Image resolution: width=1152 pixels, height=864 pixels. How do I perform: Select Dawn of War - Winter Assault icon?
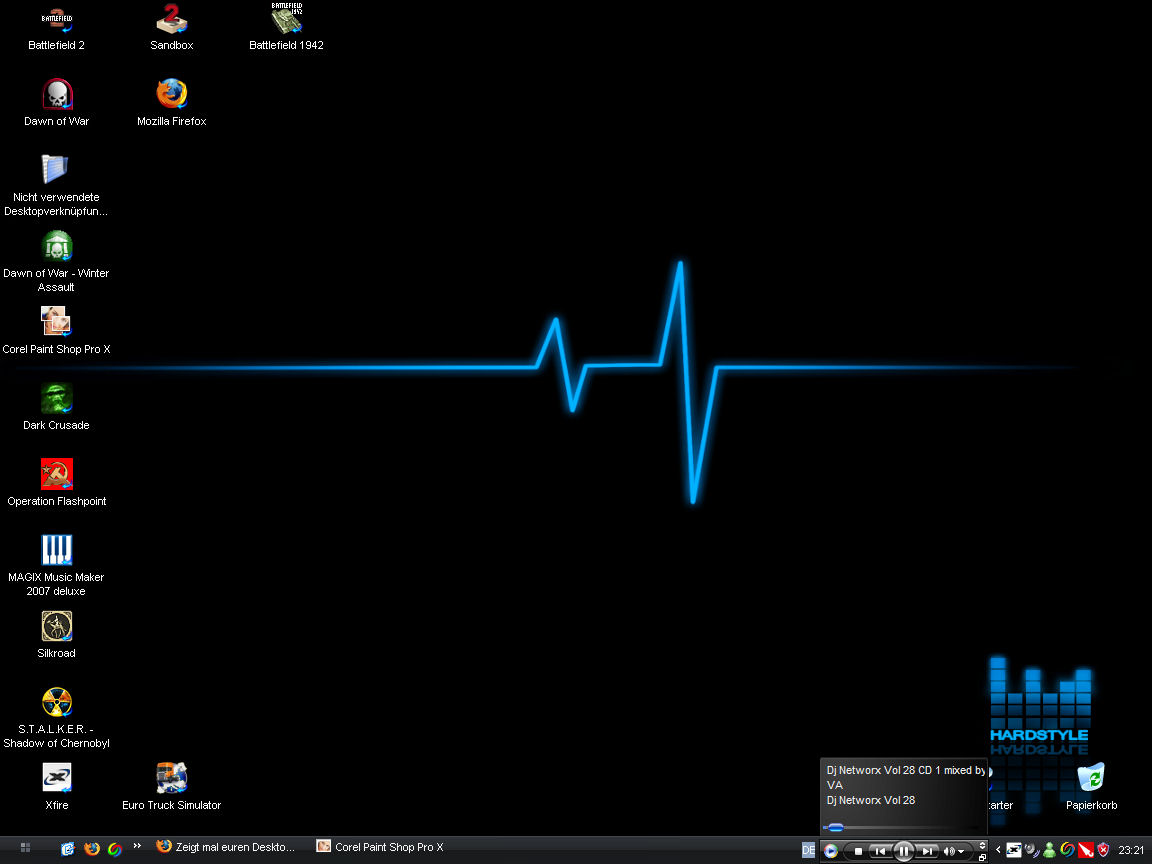56,261
